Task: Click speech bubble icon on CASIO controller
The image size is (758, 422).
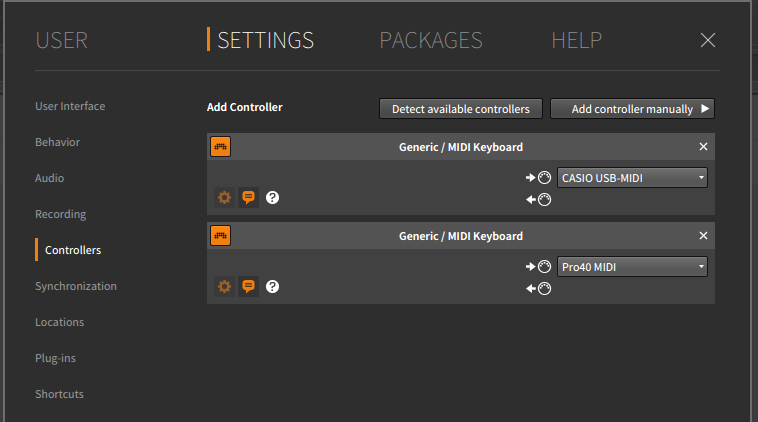Action: pos(248,198)
